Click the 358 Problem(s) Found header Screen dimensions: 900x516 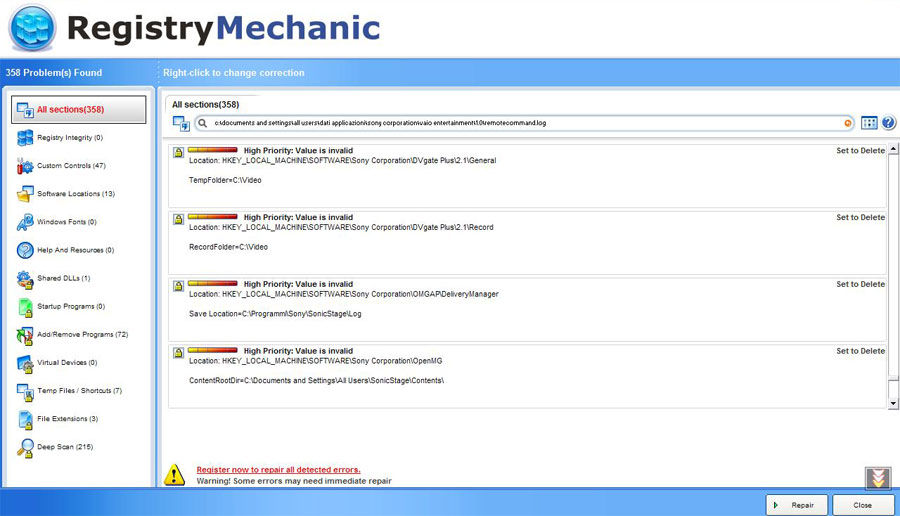pos(54,73)
